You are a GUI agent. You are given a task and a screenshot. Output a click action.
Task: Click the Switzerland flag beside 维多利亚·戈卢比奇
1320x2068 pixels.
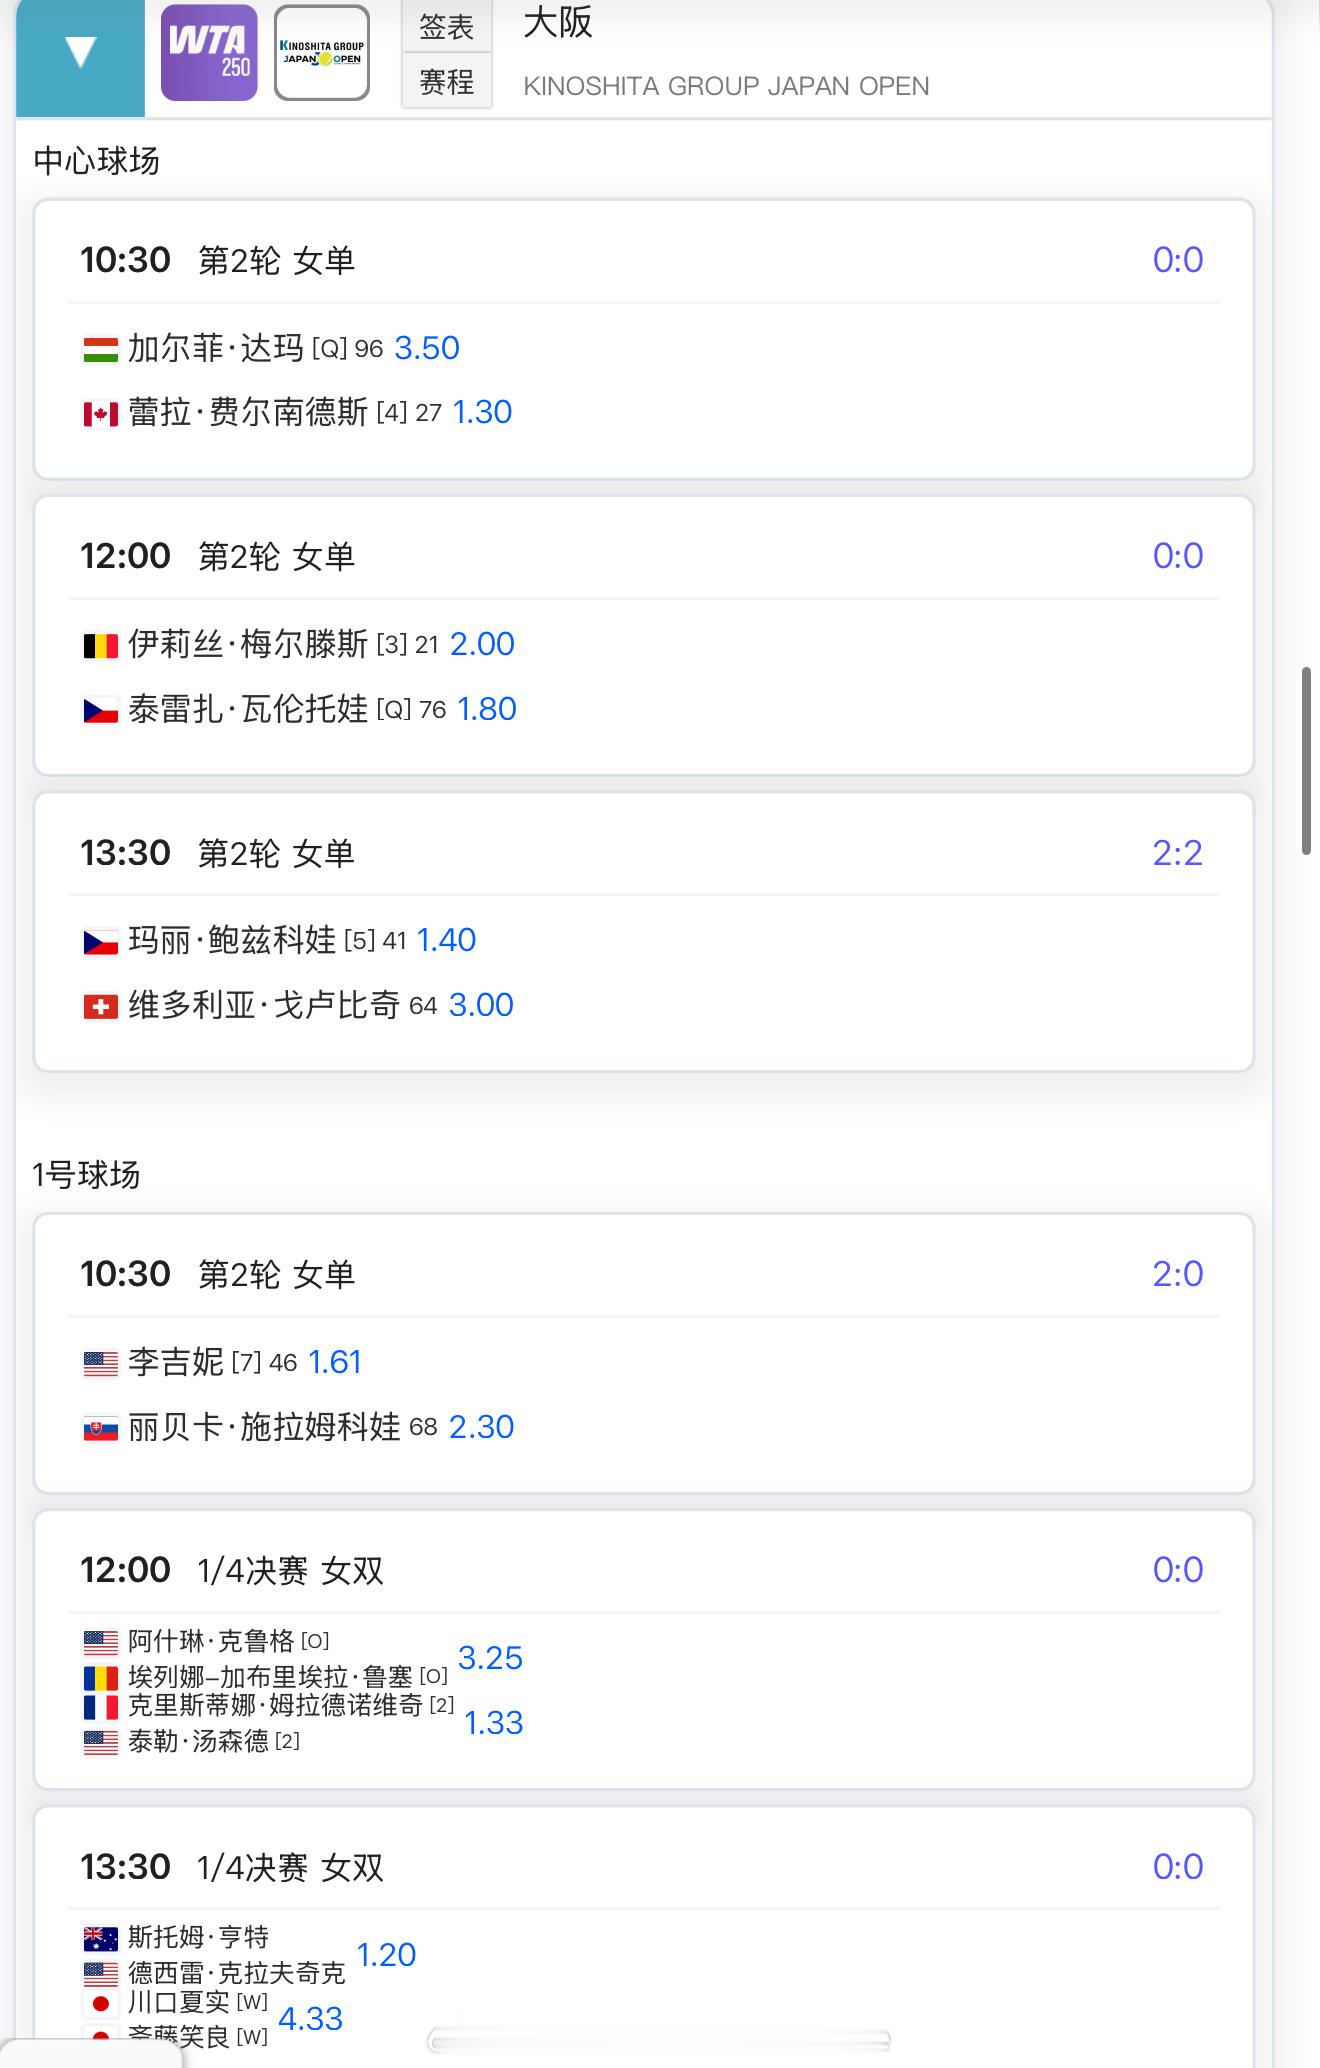pyautogui.click(x=100, y=1006)
